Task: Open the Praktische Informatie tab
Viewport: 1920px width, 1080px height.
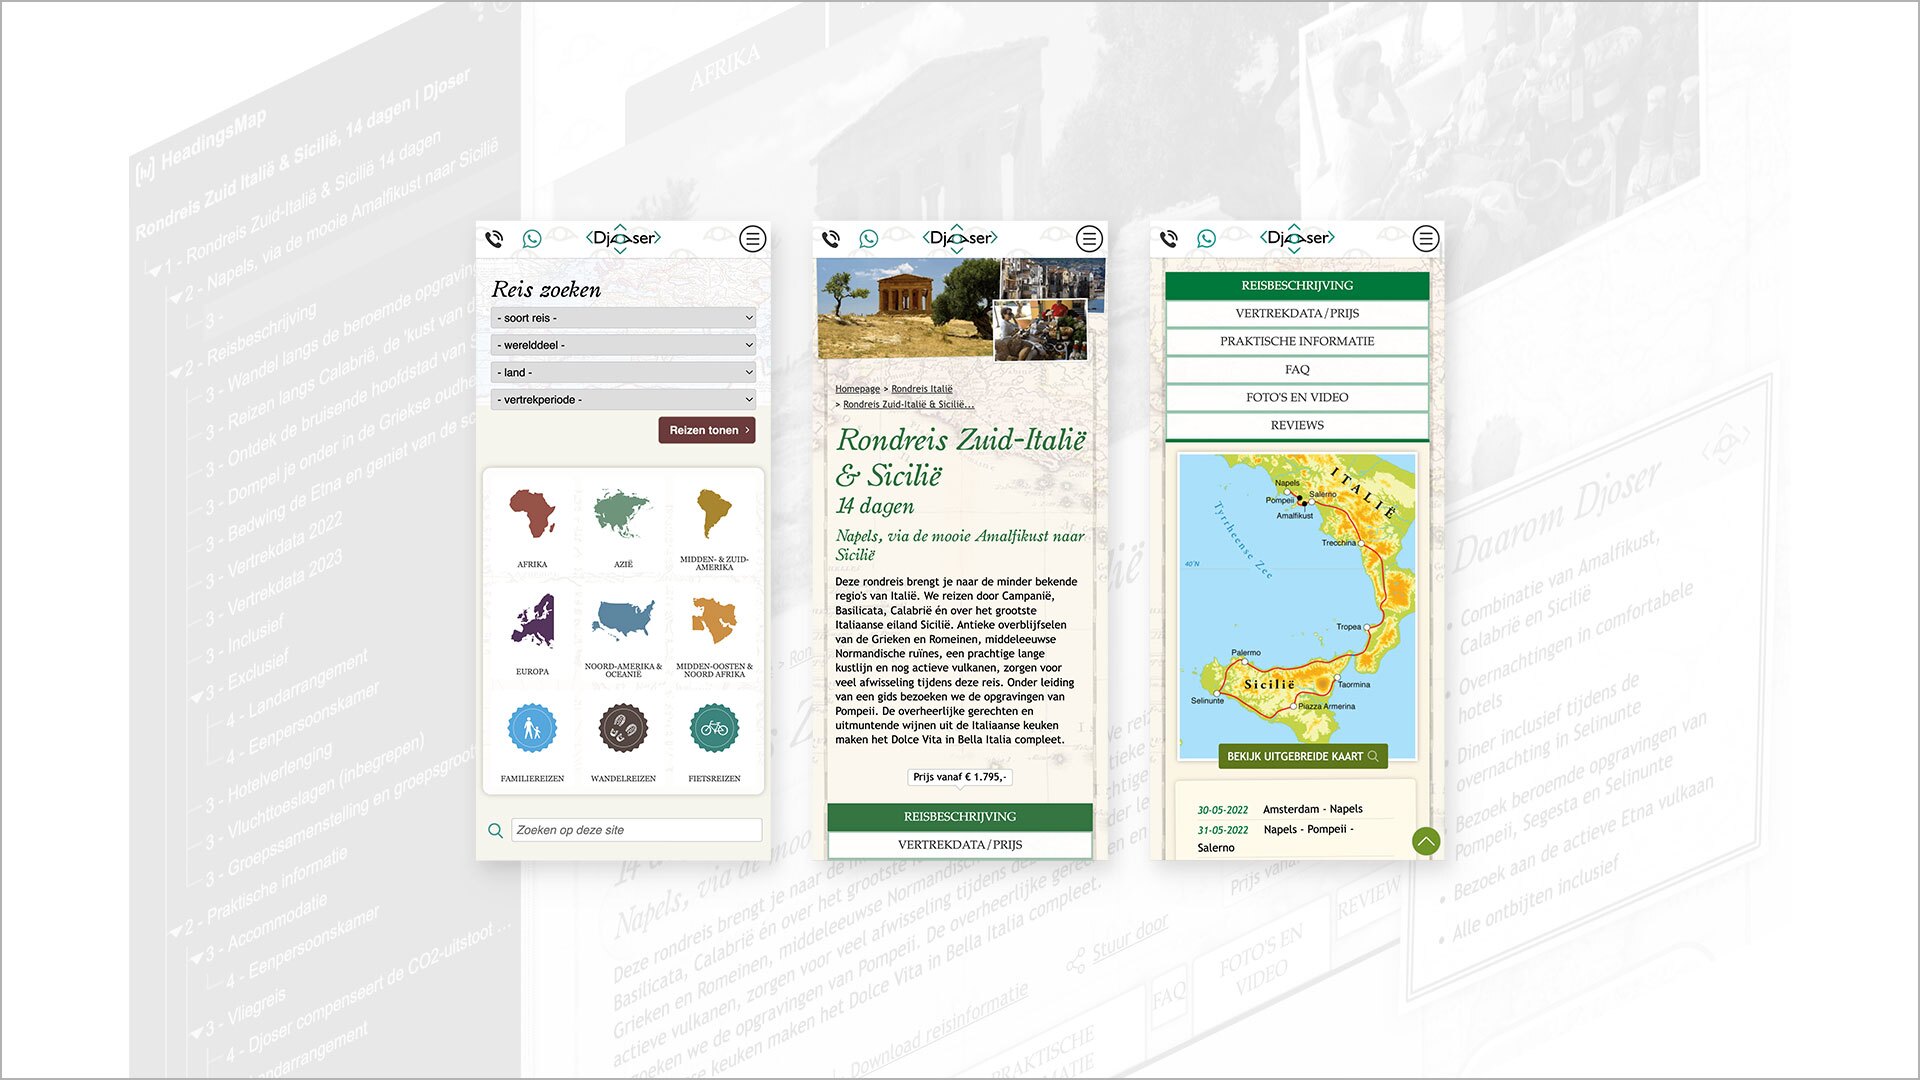Action: pyautogui.click(x=1297, y=341)
